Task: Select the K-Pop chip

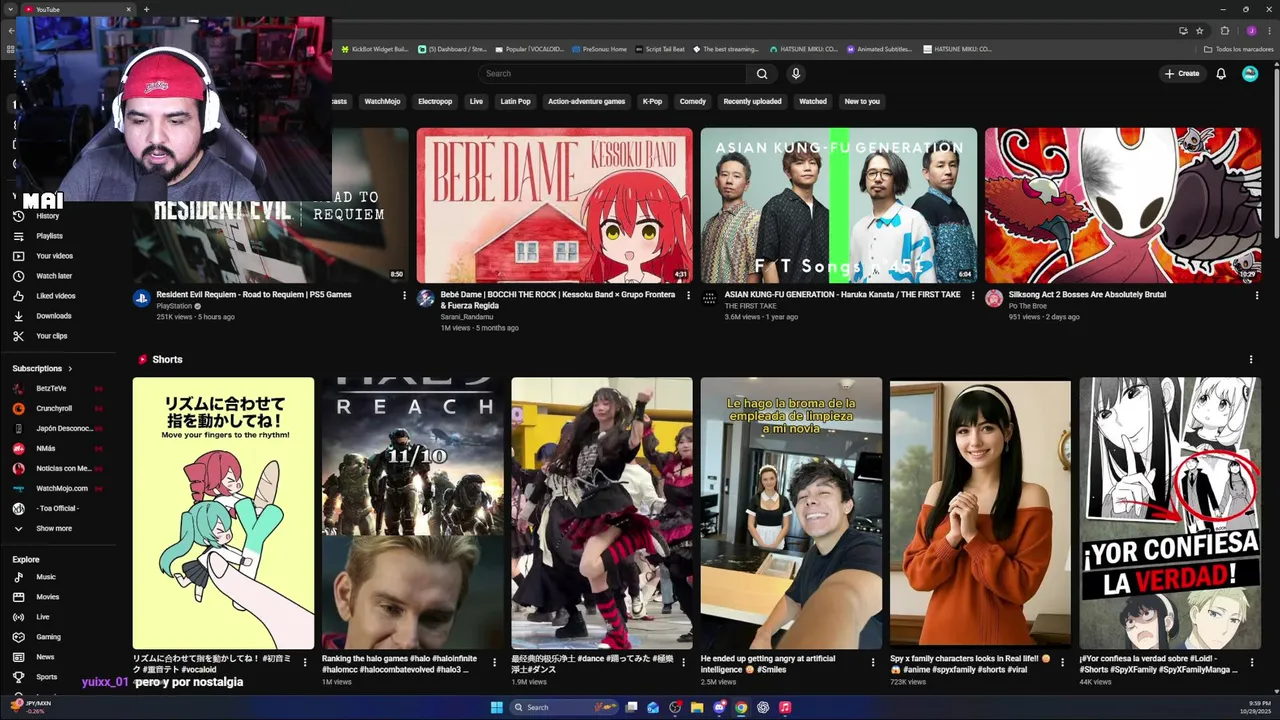Action: point(652,101)
